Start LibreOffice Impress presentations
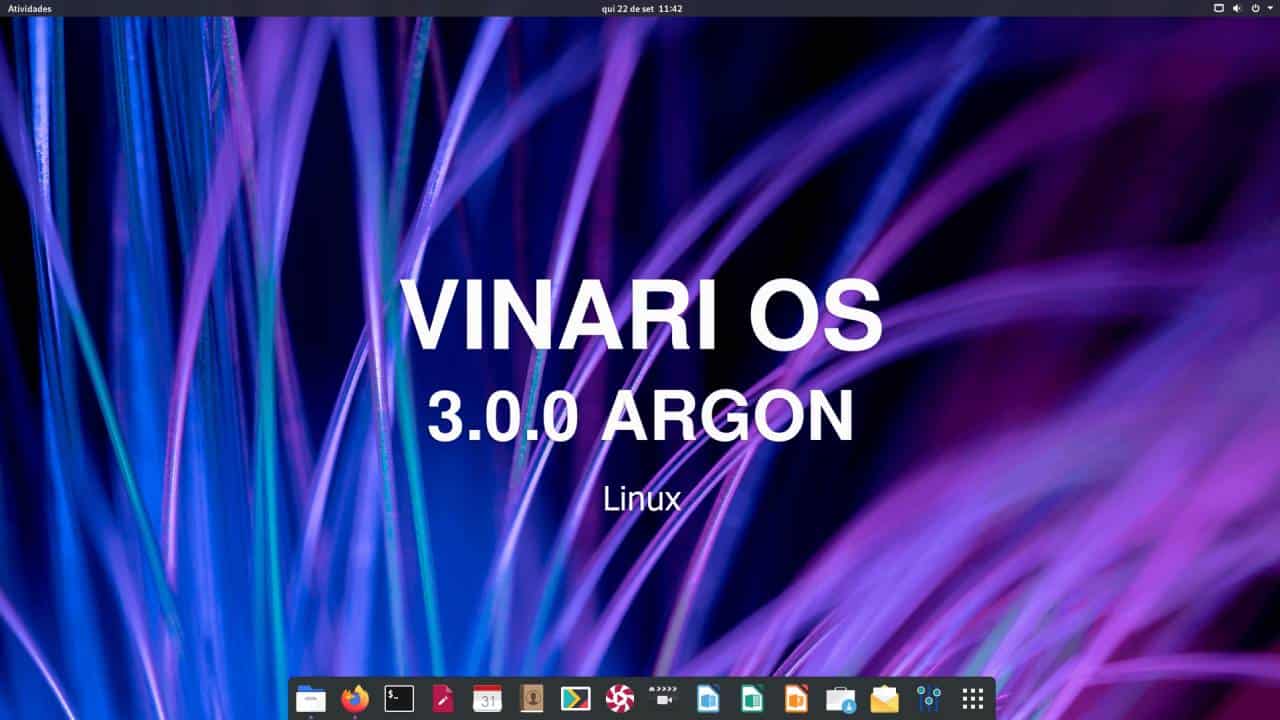The height and width of the screenshot is (720, 1280). (x=796, y=699)
